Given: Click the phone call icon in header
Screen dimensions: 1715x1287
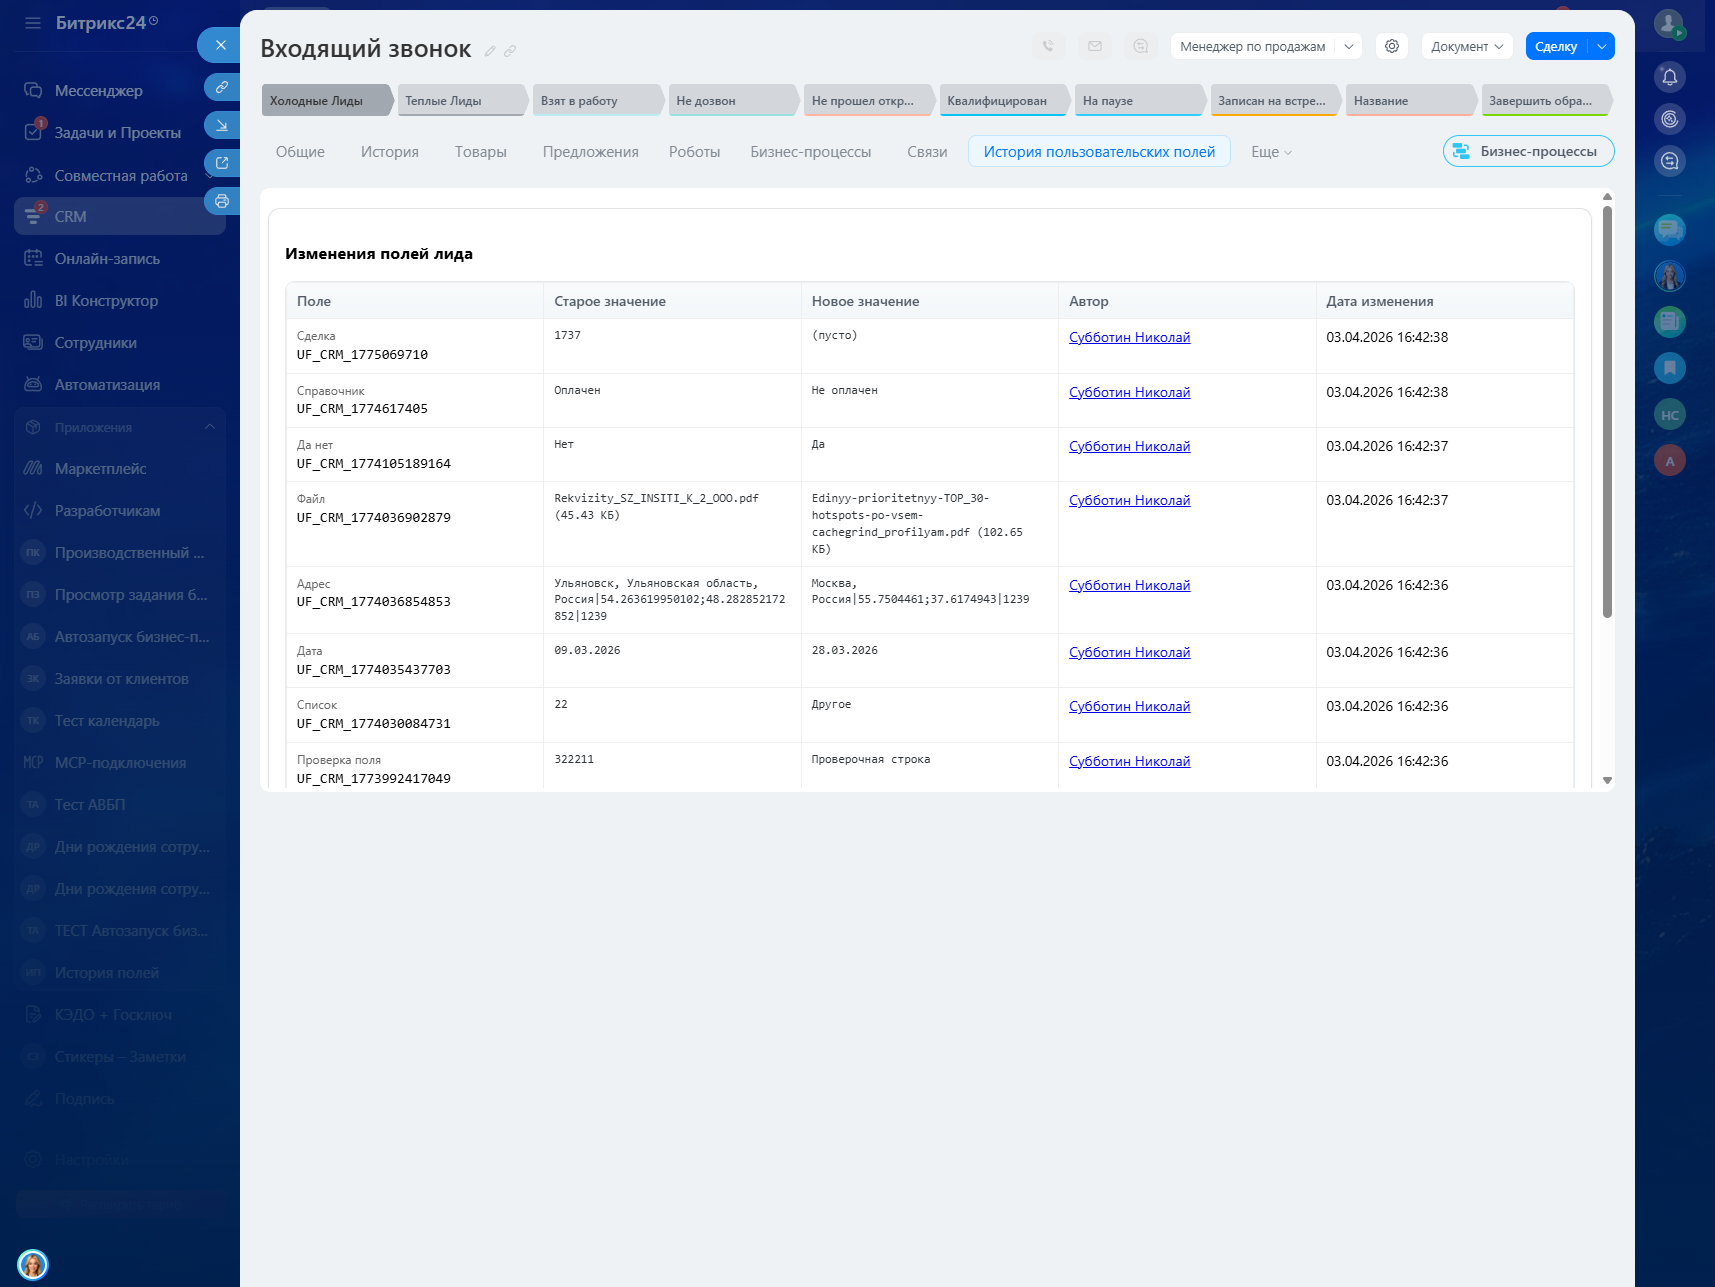Looking at the screenshot, I should 1047,46.
